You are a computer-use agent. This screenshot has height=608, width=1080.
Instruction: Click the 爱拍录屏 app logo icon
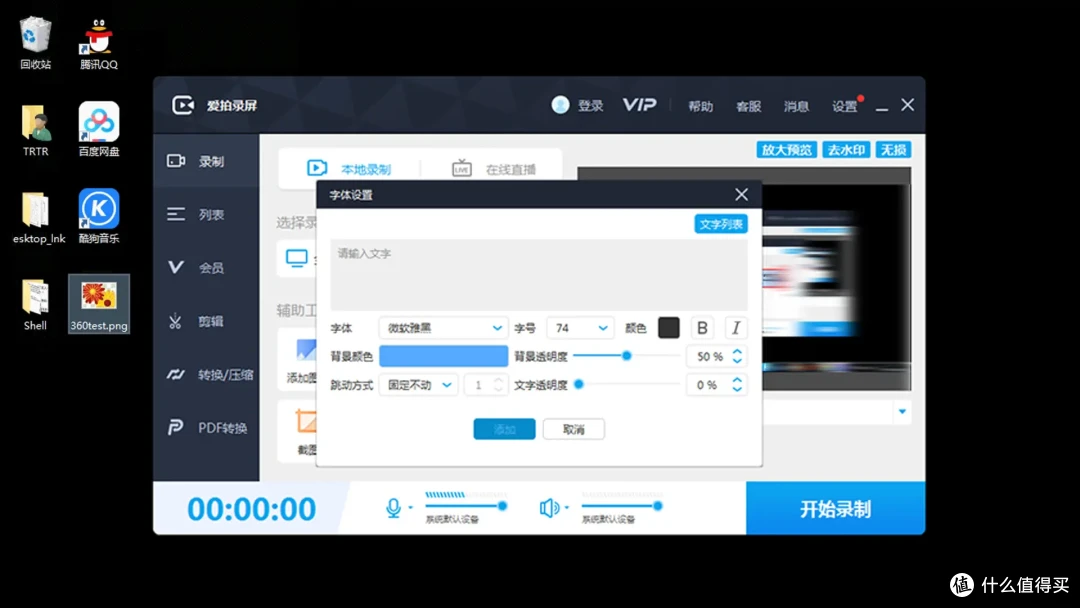(x=183, y=105)
